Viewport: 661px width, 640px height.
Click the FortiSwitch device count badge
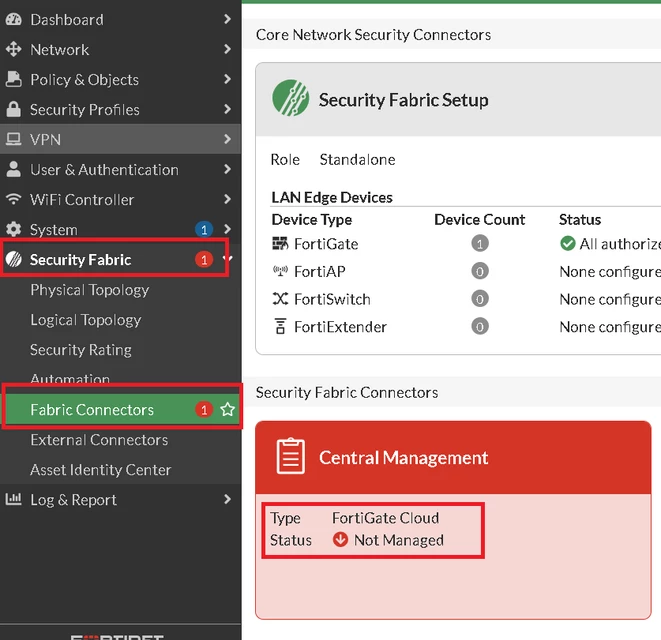tap(480, 298)
